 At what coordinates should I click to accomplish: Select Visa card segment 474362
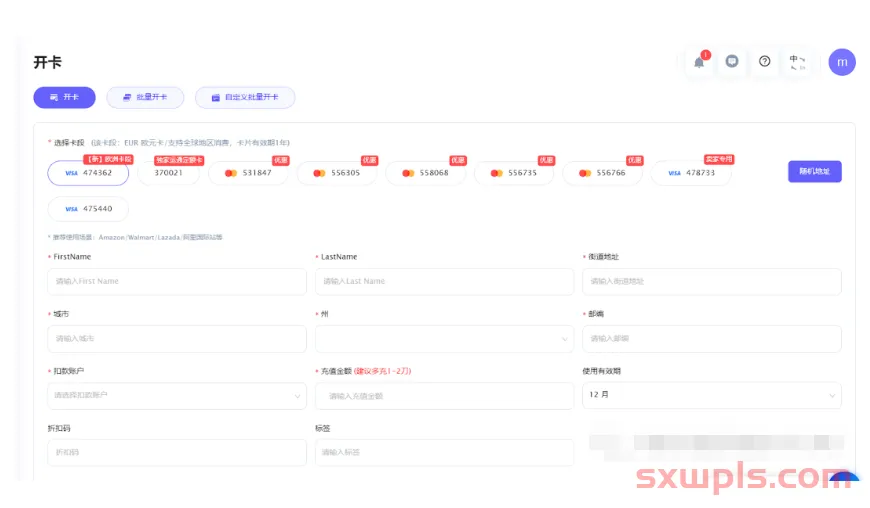(x=88, y=173)
